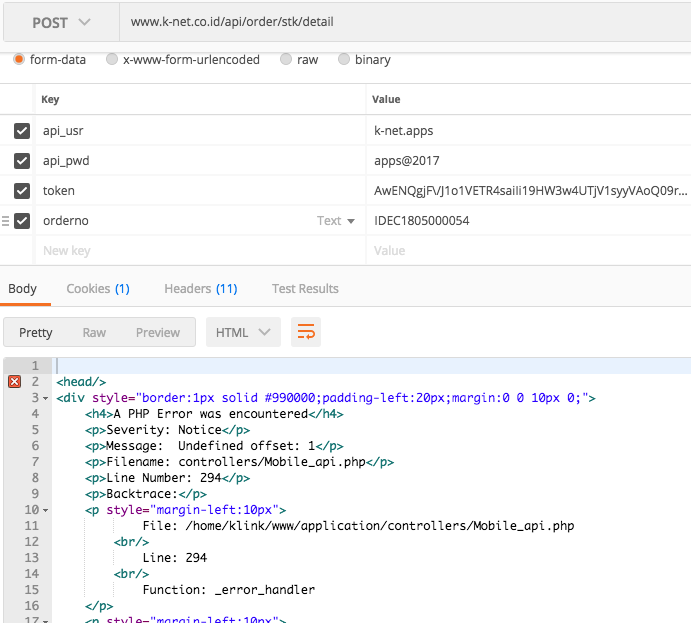Collapse the div block at line 3

47,398
